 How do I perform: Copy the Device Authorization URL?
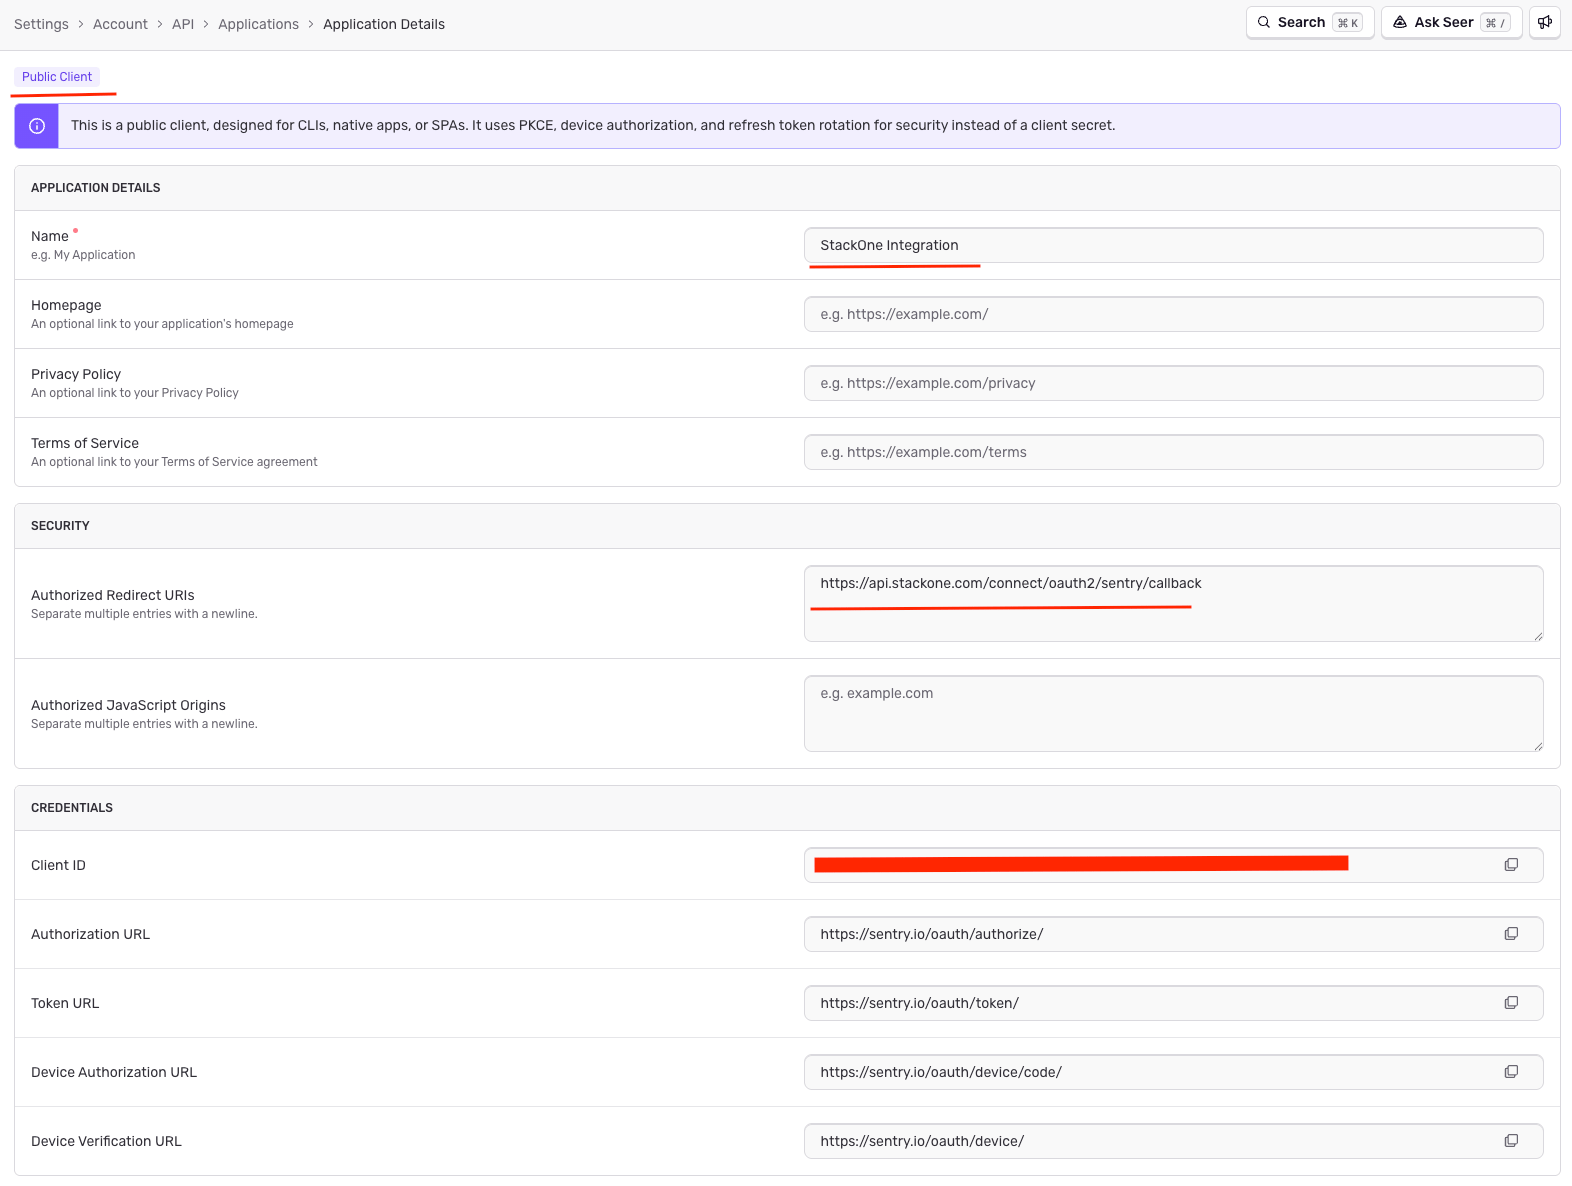point(1511,1072)
